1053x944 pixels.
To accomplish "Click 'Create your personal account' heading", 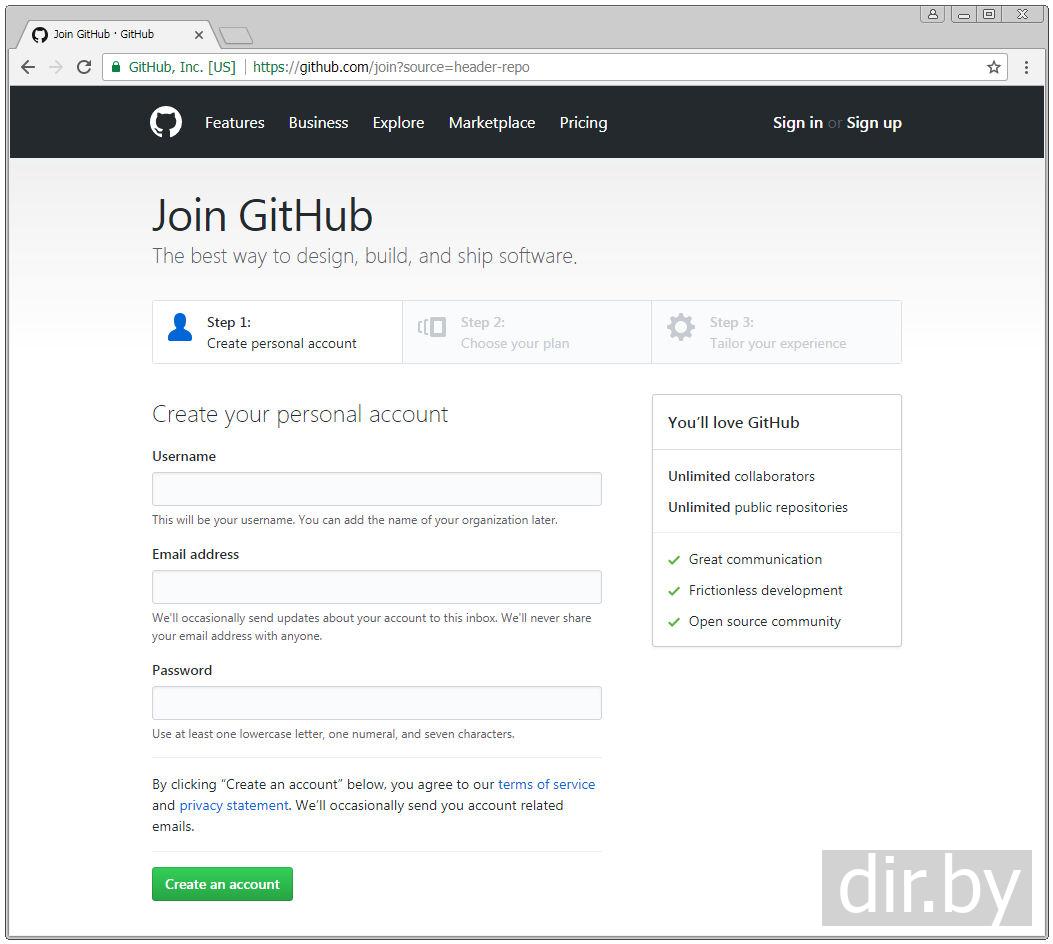I will click(300, 414).
